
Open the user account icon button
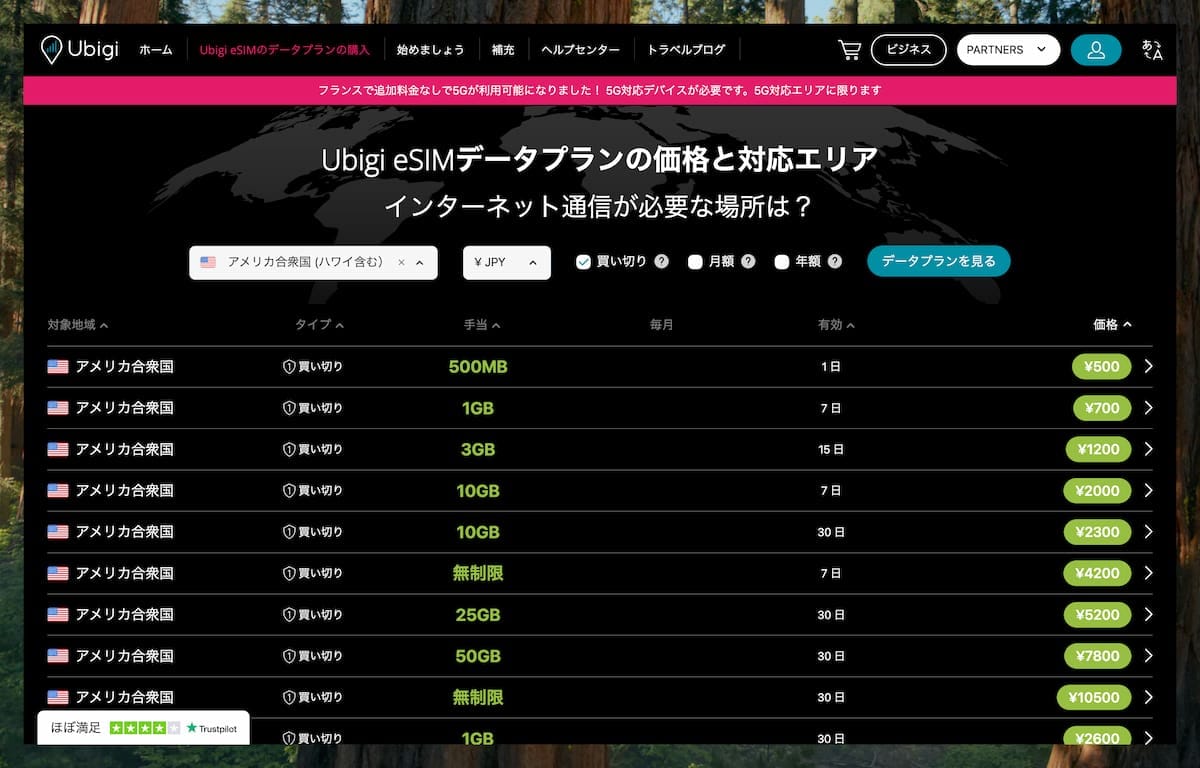(1096, 50)
